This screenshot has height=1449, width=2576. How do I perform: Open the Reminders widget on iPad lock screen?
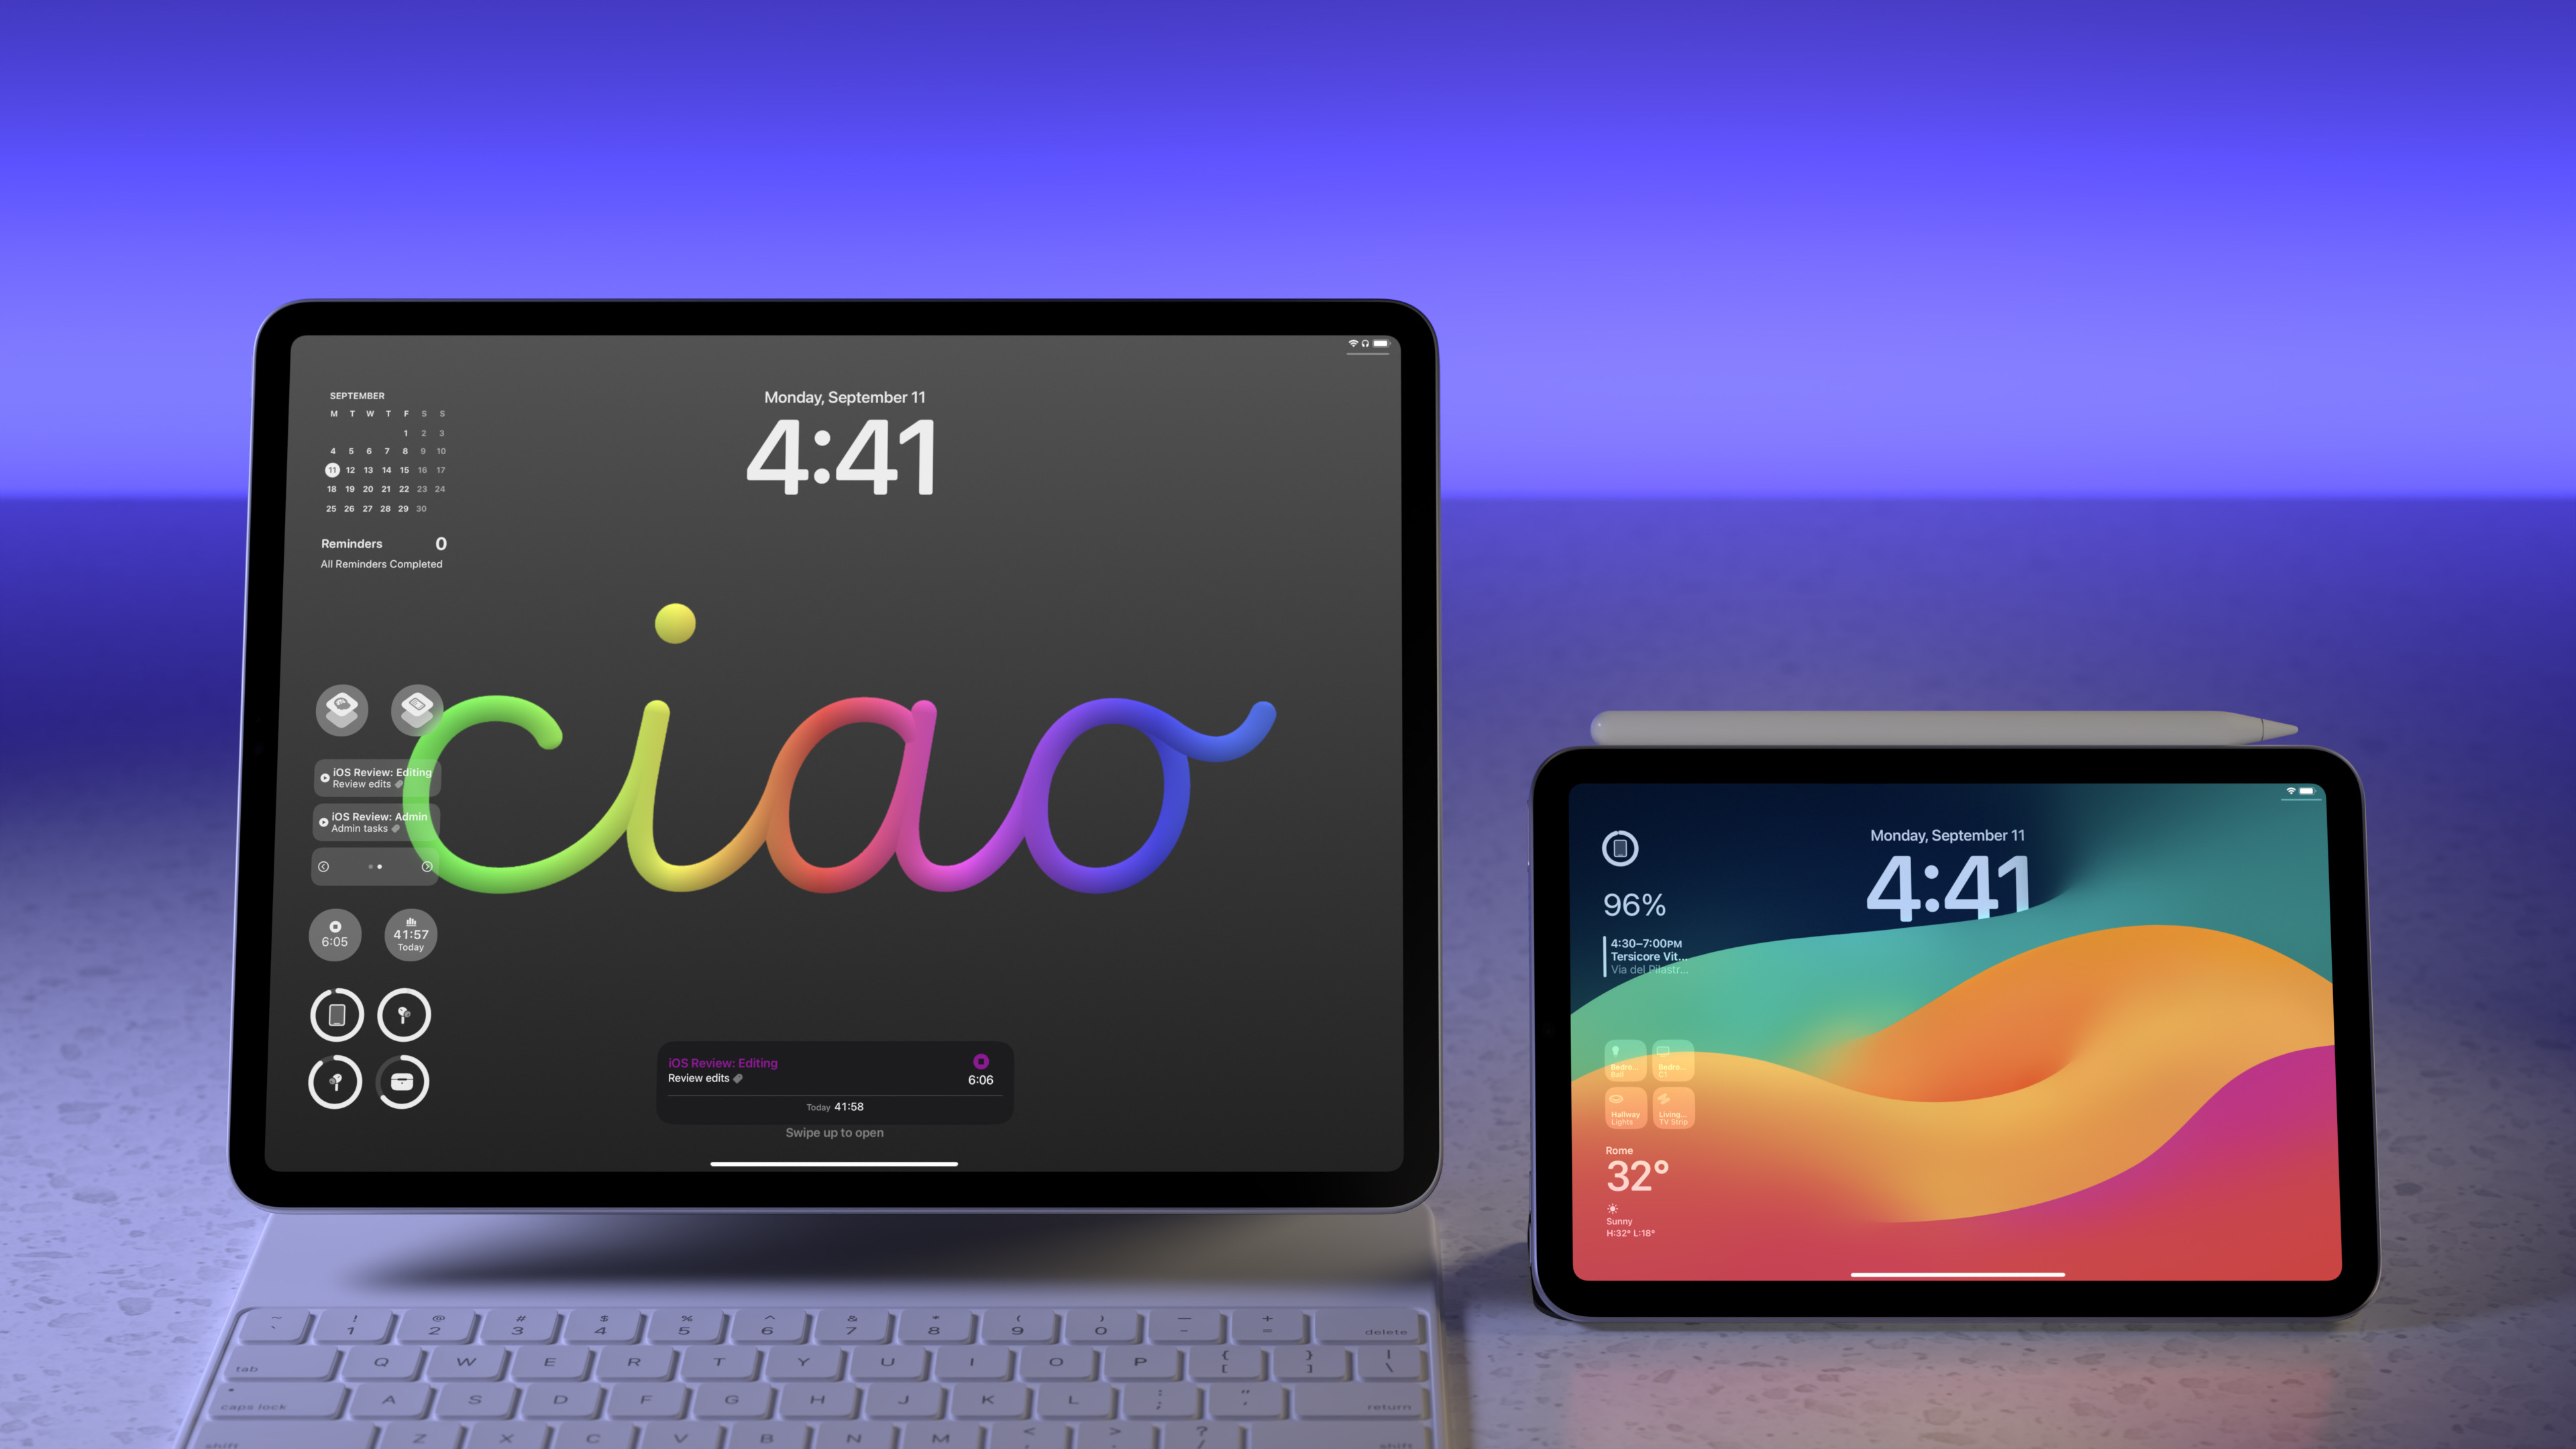coord(380,552)
